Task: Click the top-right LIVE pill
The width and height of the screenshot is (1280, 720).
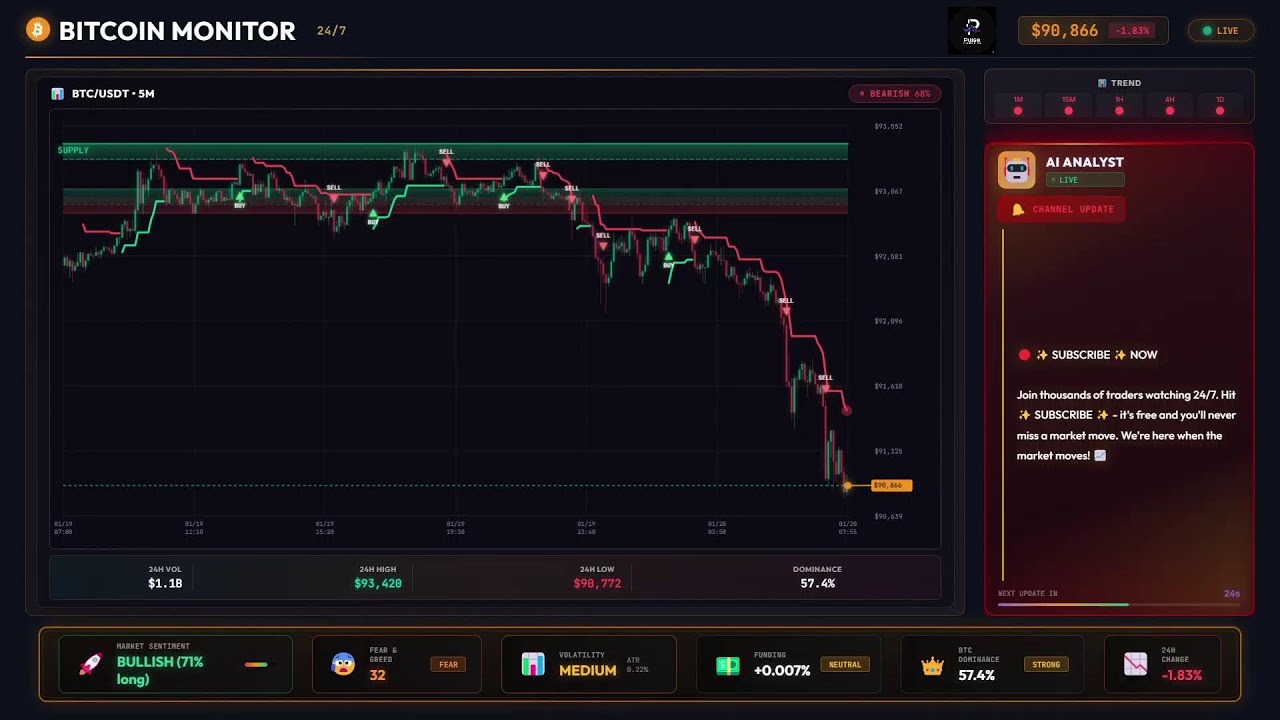Action: [1220, 31]
